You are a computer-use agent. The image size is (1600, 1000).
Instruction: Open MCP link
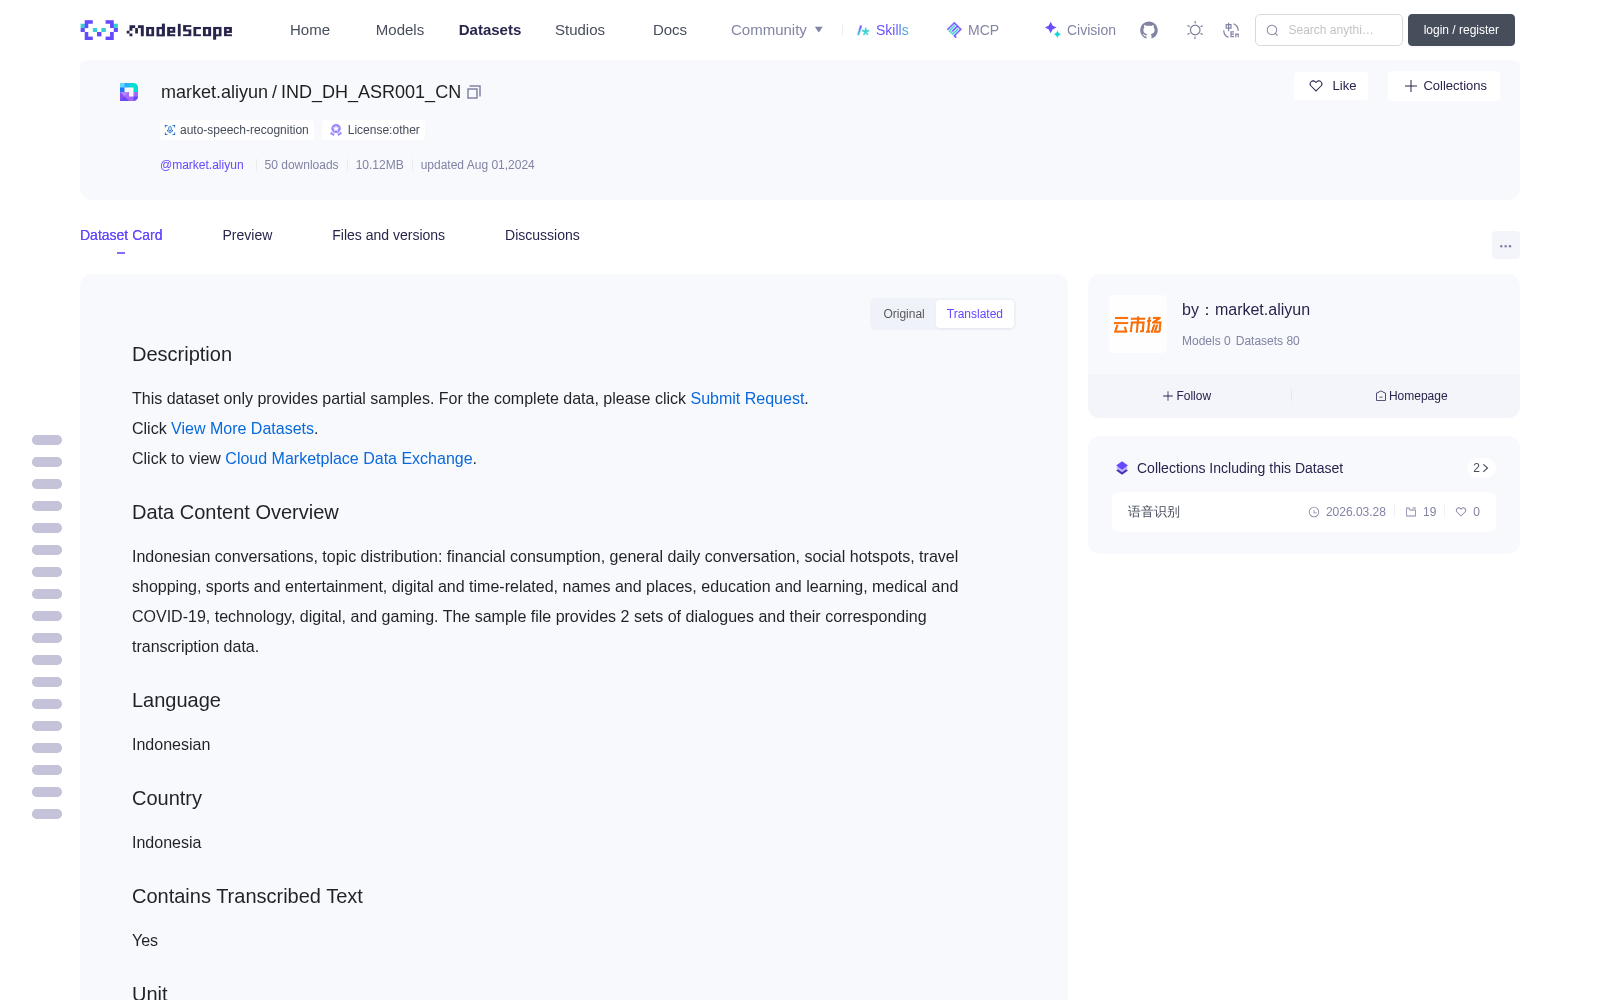point(973,30)
